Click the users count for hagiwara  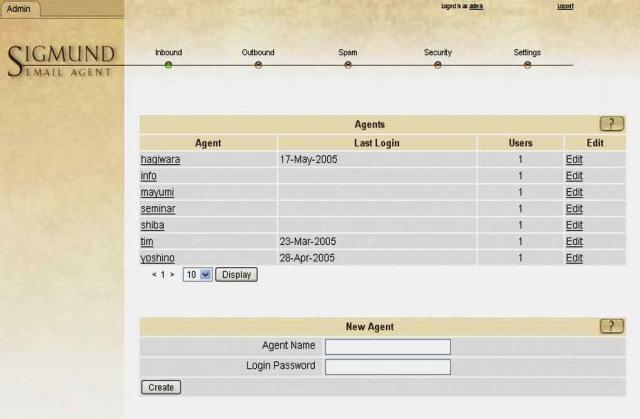click(520, 160)
